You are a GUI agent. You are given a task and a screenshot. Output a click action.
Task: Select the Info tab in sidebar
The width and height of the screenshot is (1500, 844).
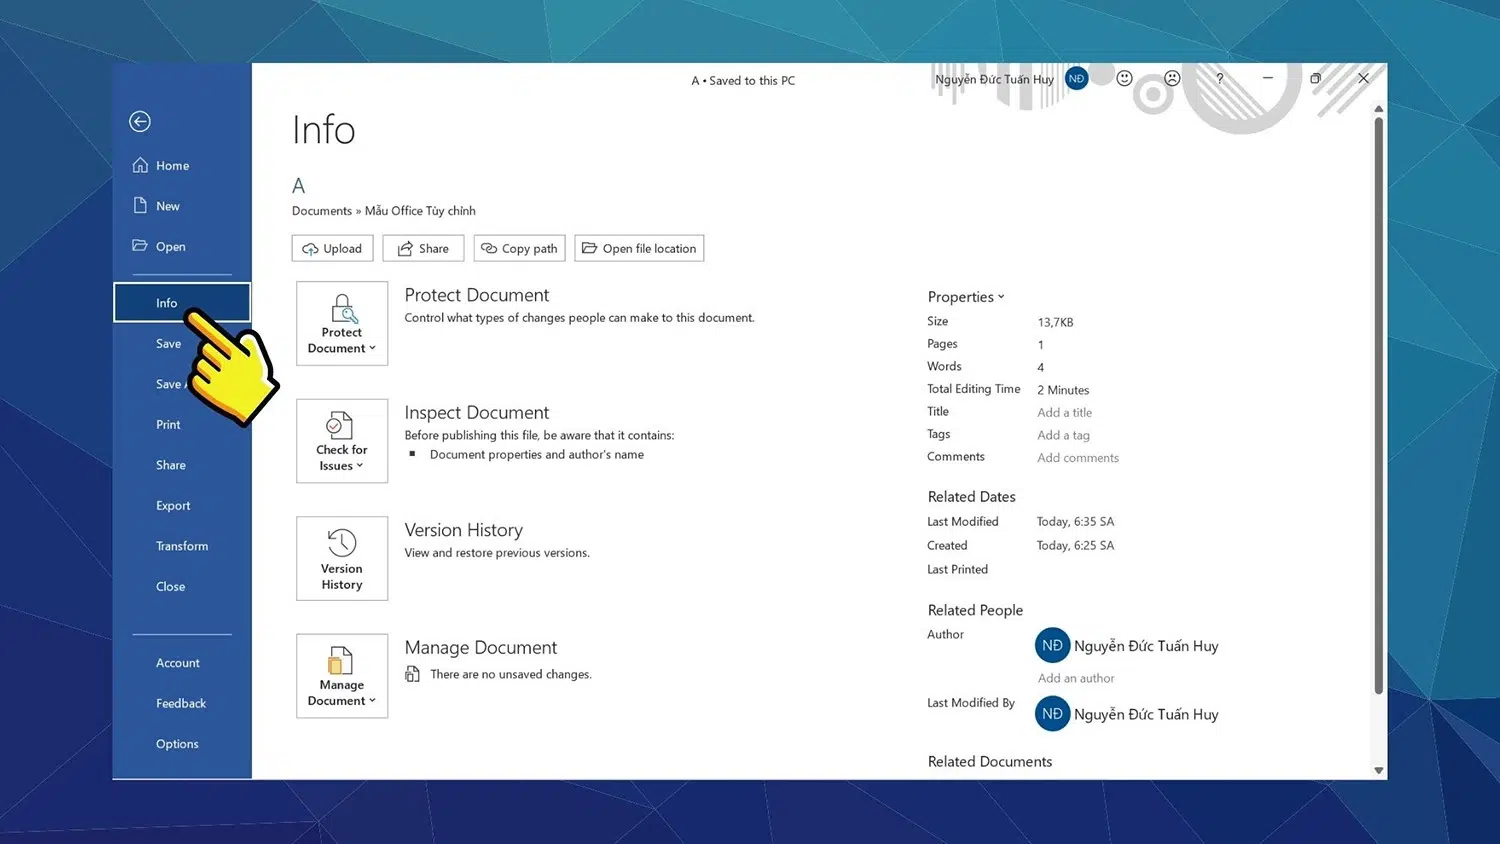pyautogui.click(x=181, y=303)
